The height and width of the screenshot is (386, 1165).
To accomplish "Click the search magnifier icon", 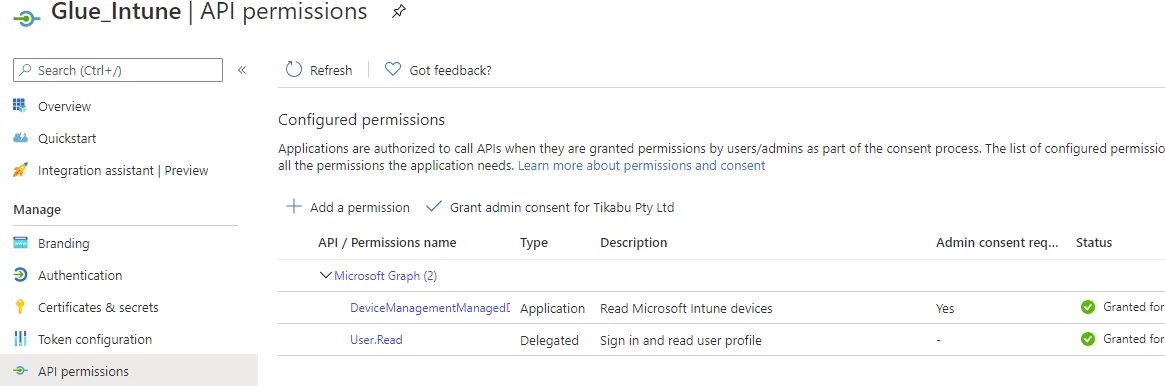I will (26, 70).
